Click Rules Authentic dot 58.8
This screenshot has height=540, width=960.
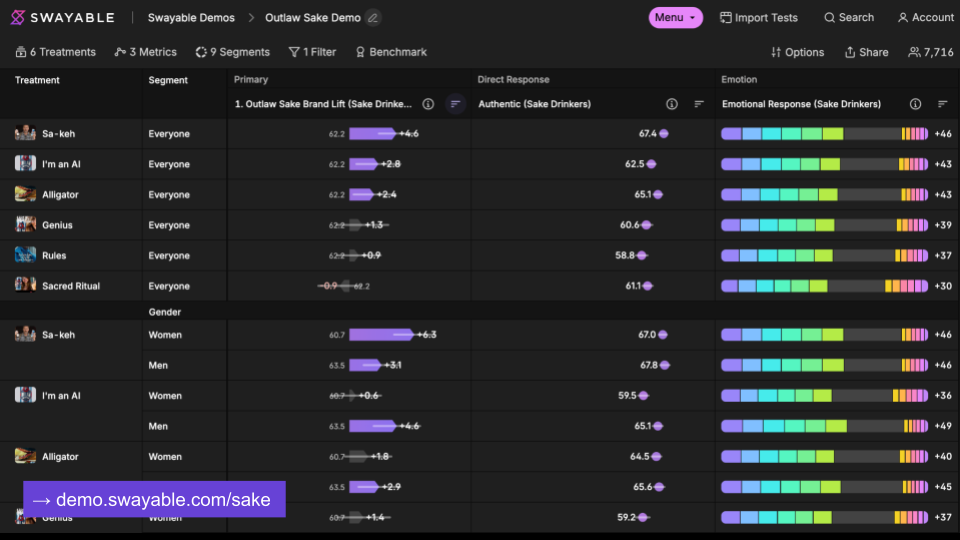coord(641,255)
